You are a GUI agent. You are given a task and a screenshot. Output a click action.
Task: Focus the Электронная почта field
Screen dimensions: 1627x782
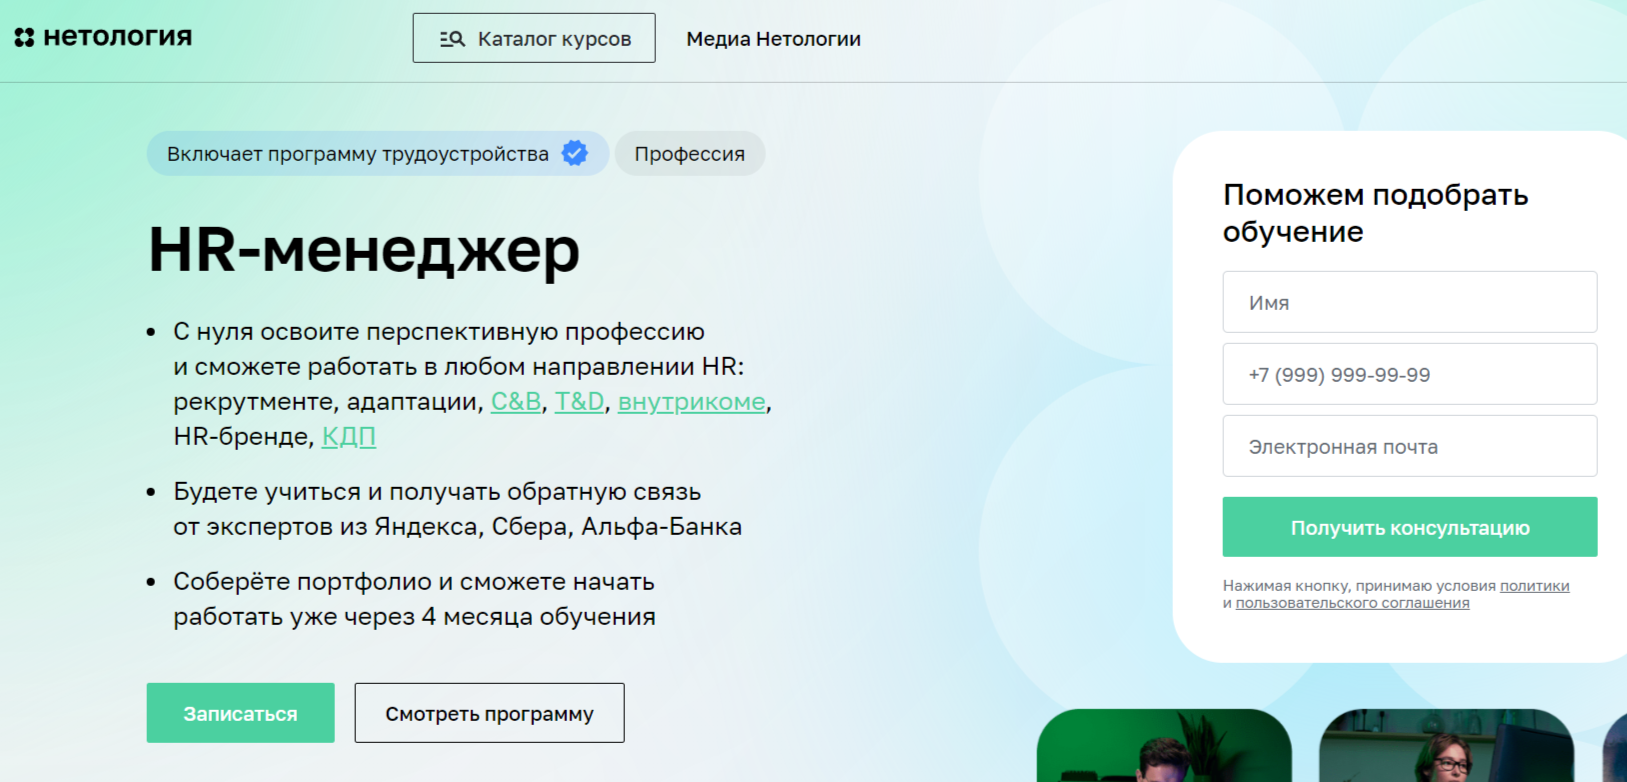[1410, 446]
